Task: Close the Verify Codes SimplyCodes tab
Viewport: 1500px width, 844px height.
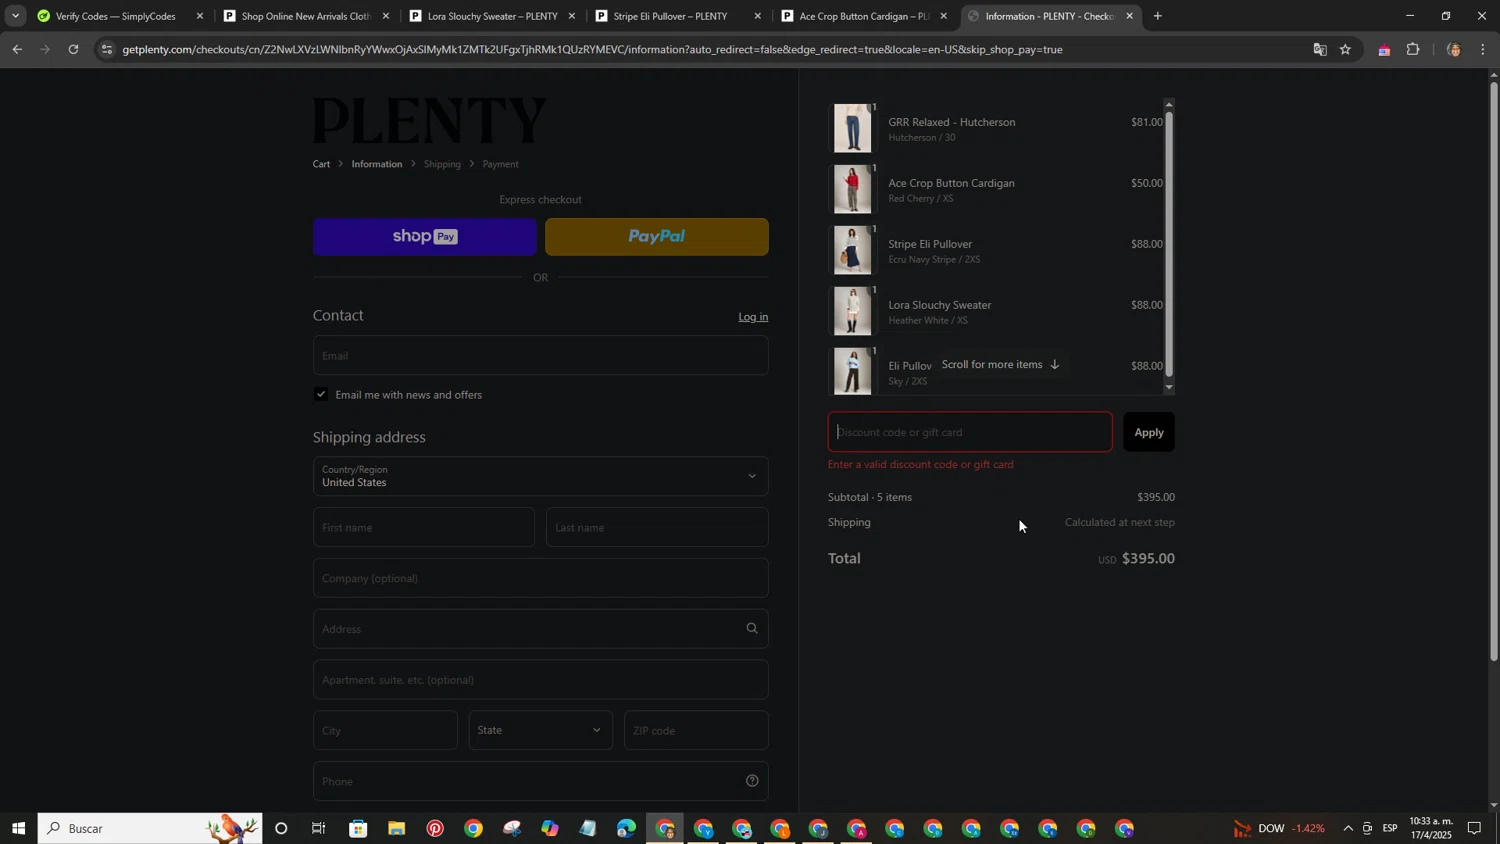Action: tap(200, 16)
